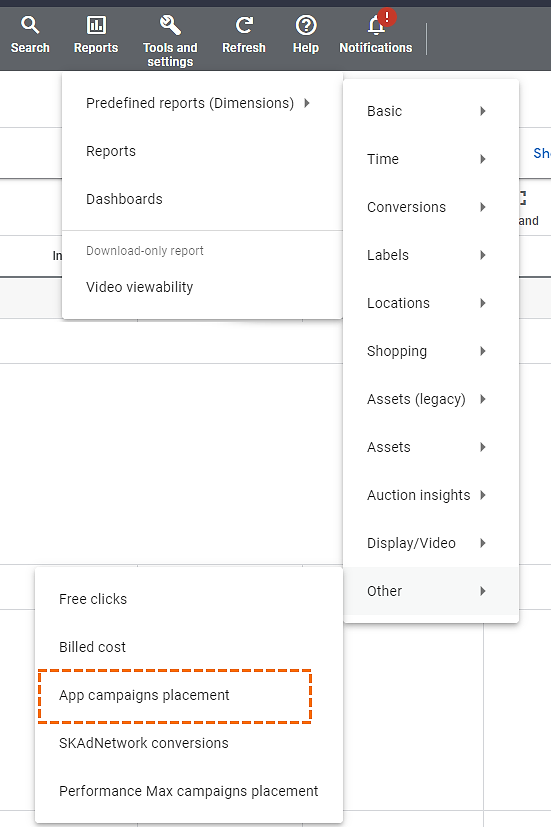Choose Free clicks report
The width and height of the screenshot is (551, 827).
tap(189, 599)
